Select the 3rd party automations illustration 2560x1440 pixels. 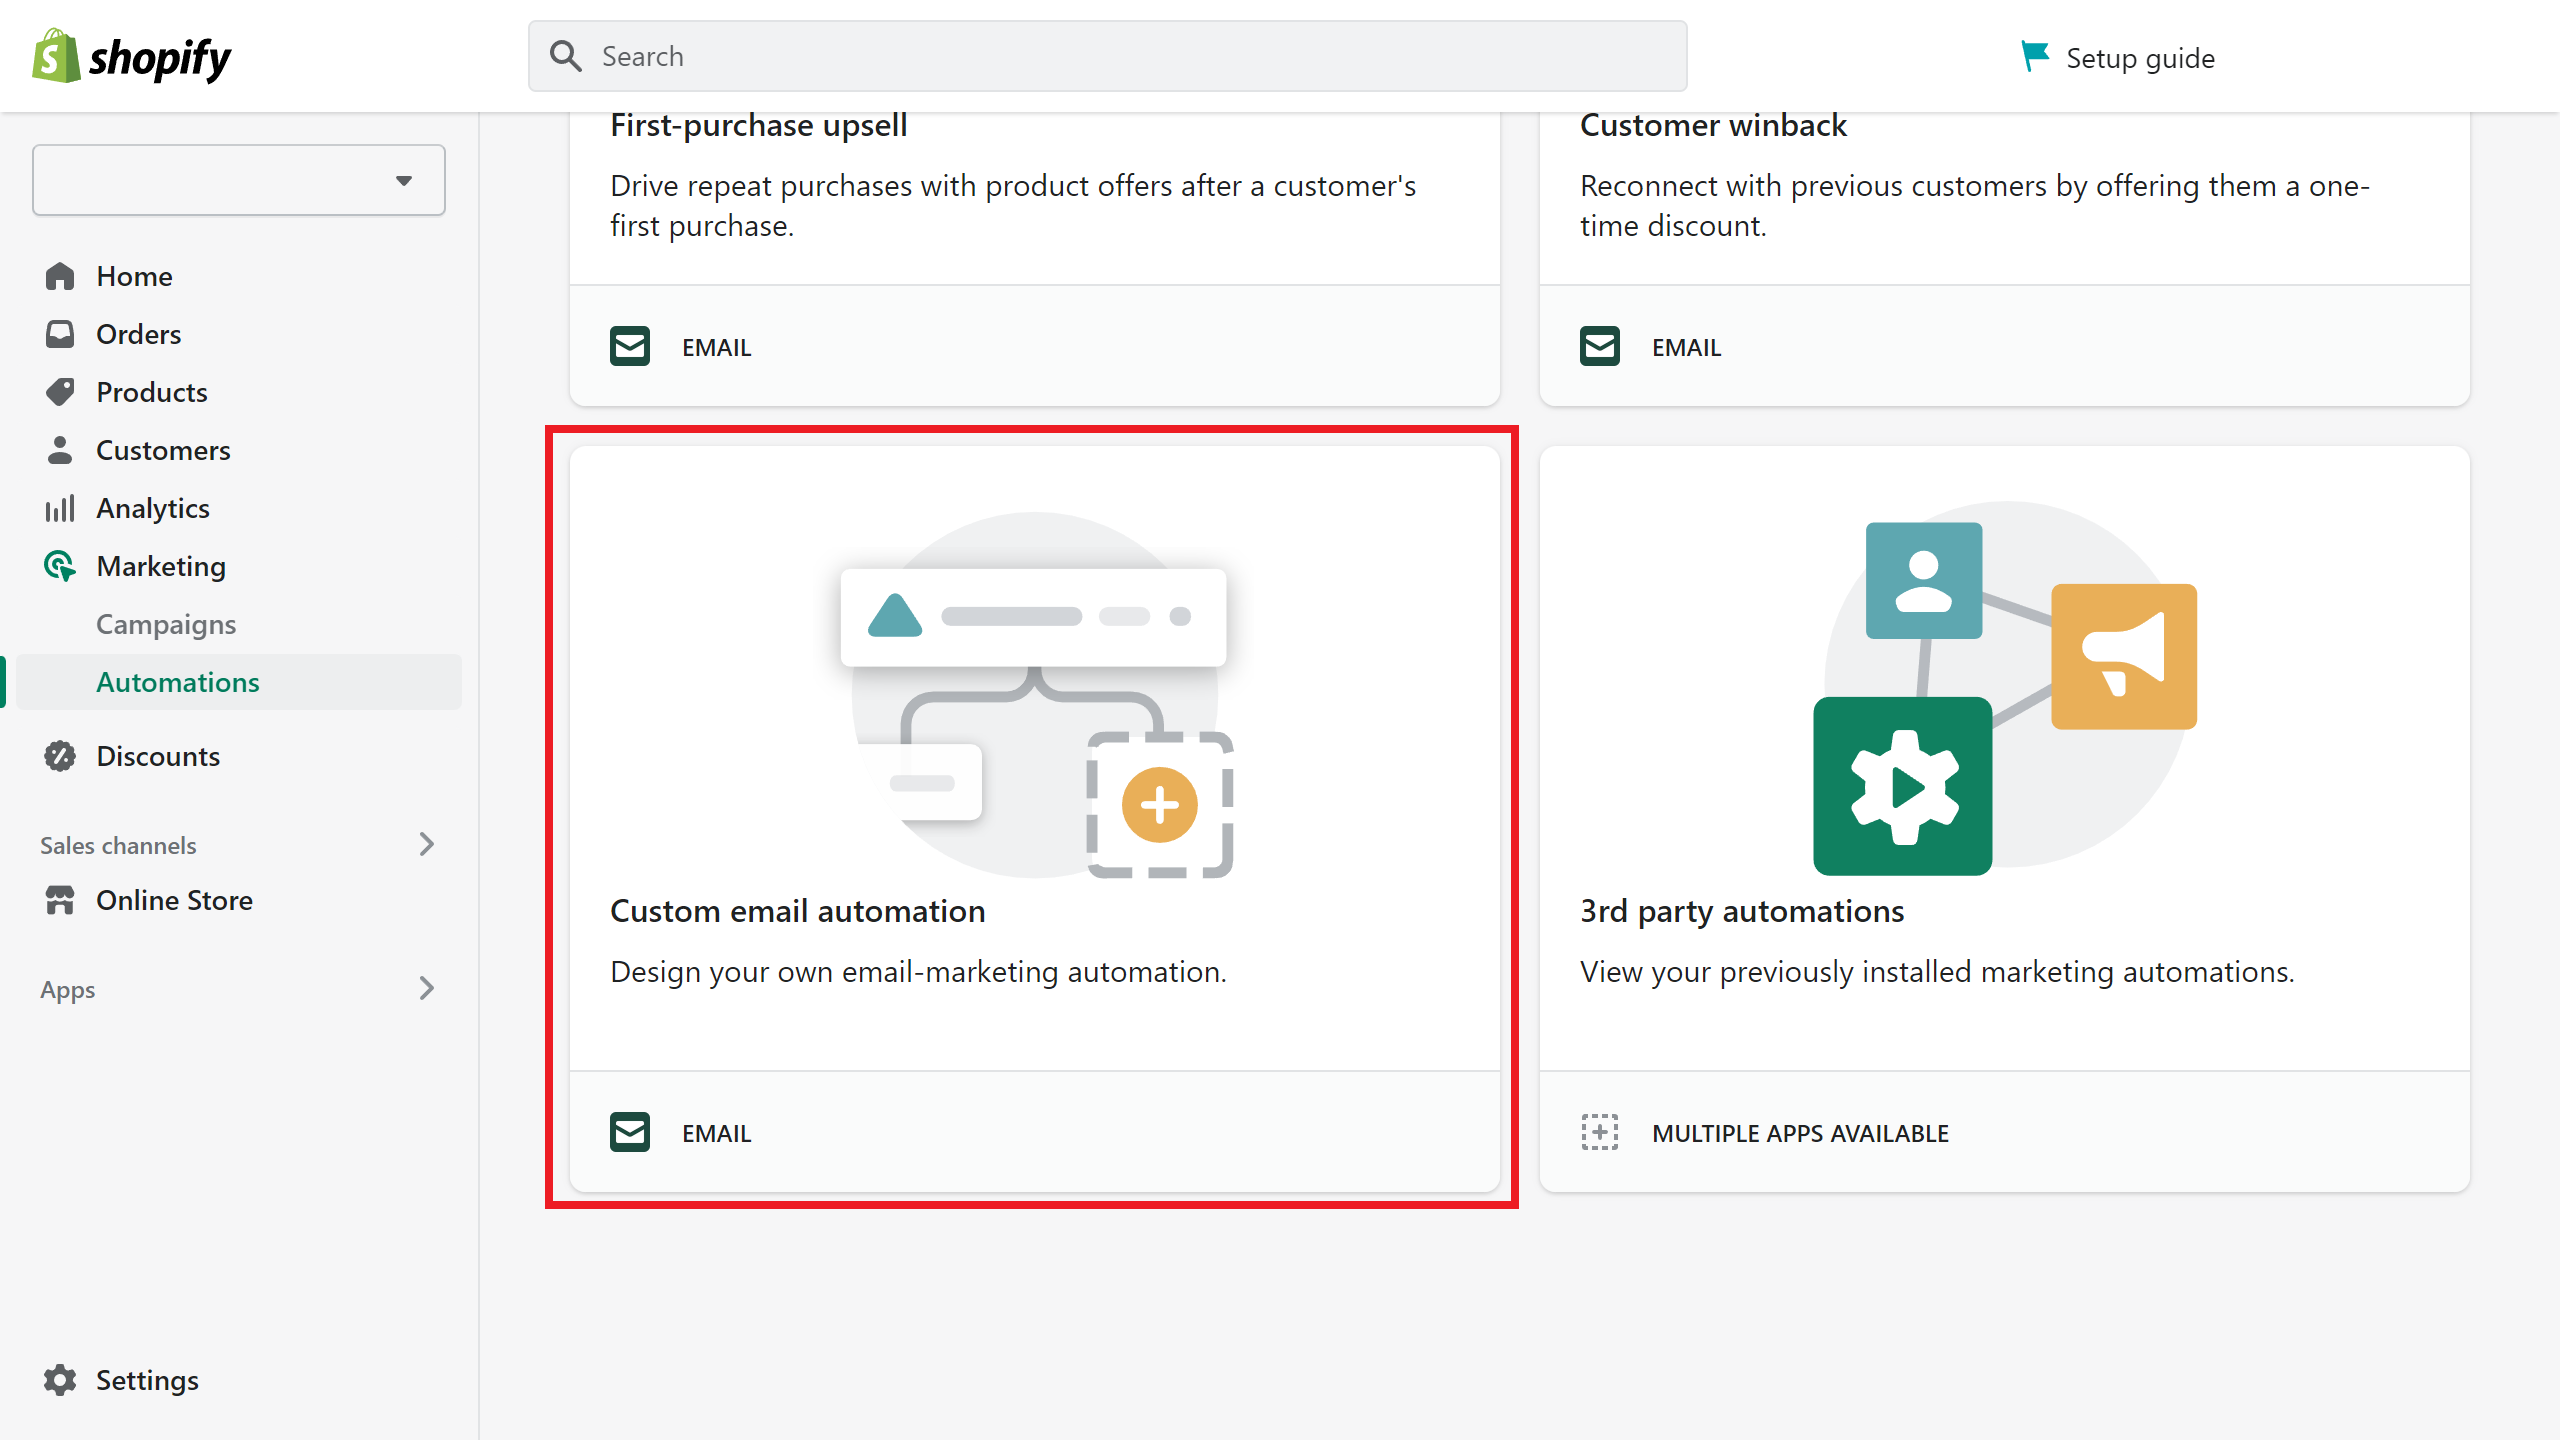(x=2005, y=688)
